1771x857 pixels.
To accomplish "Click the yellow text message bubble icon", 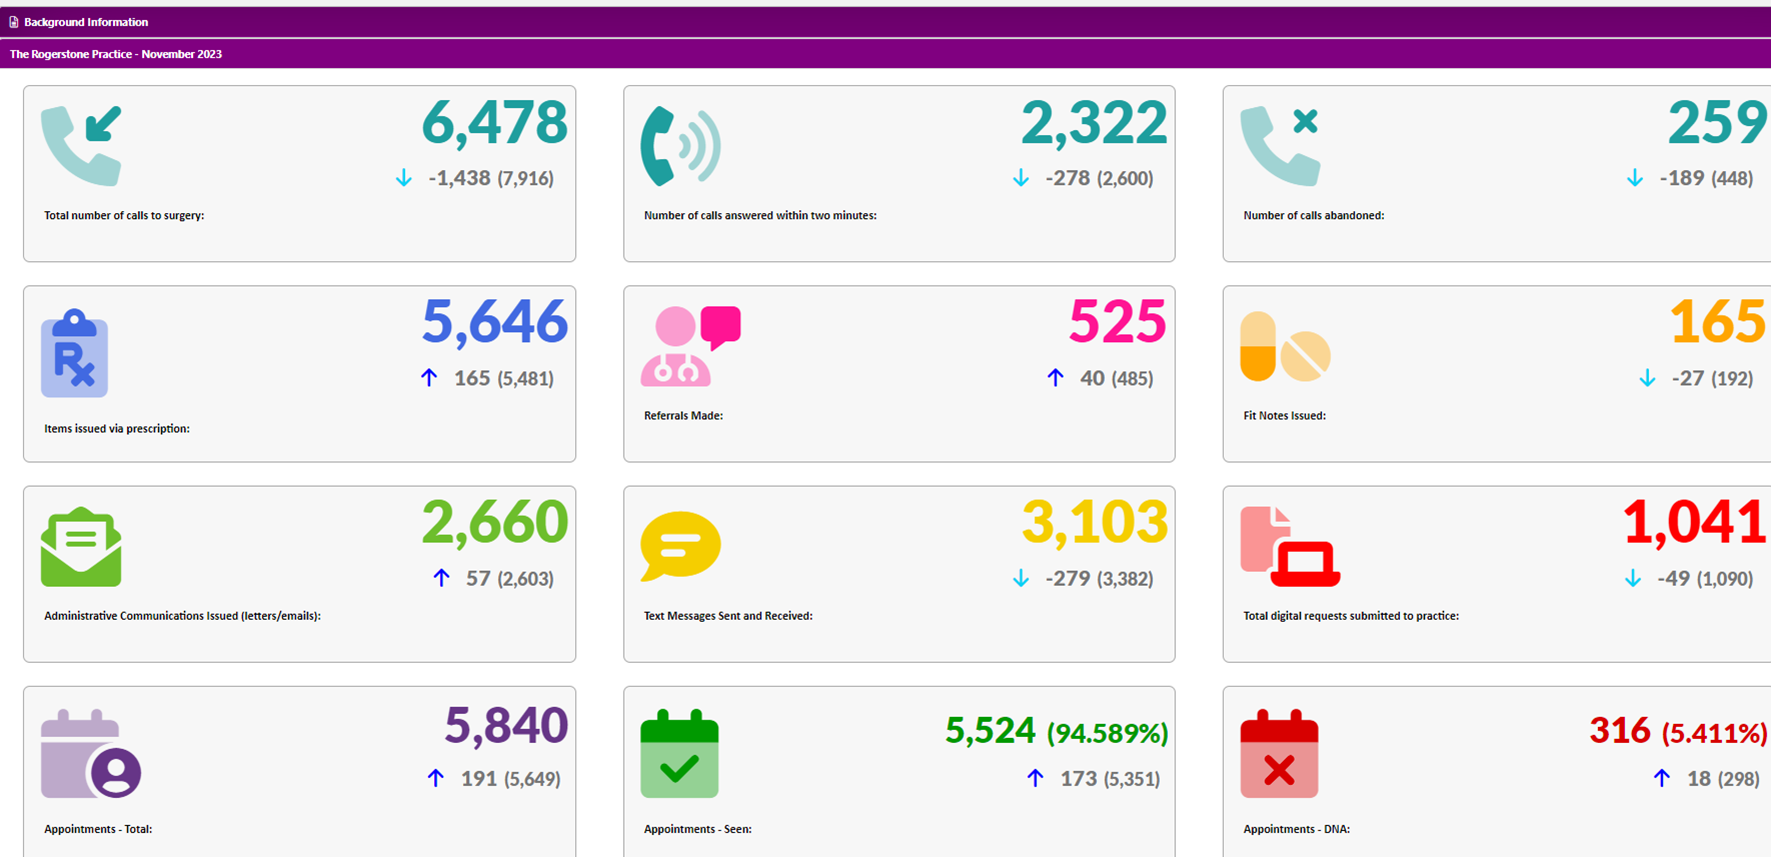I will [680, 546].
